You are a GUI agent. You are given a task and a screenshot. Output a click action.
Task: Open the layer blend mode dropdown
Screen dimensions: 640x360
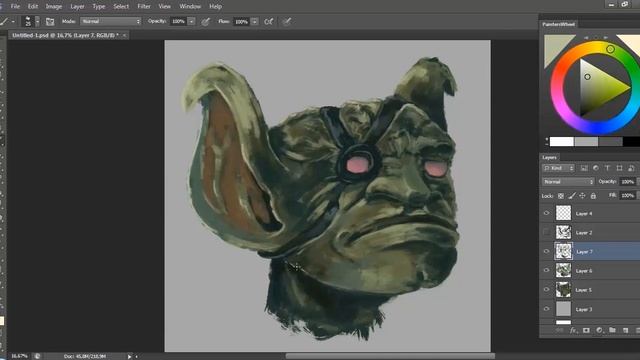[568, 182]
